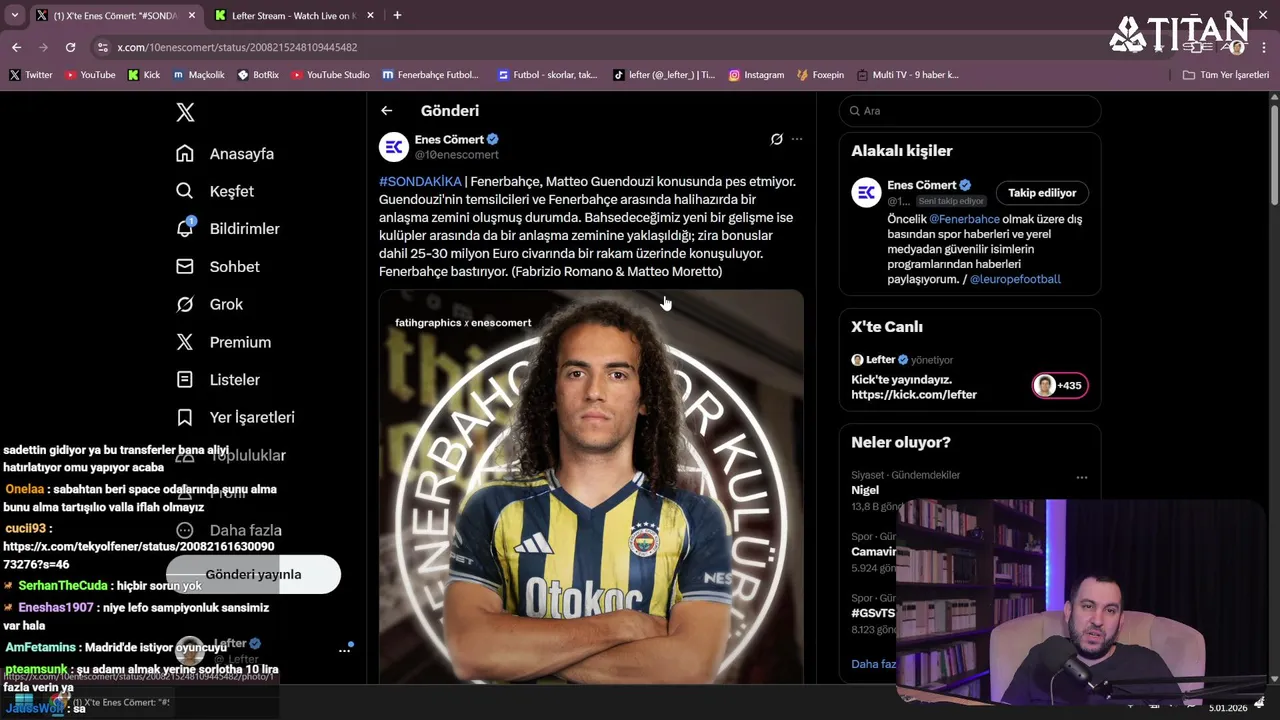1280x720 pixels.
Task: Open the lefter TikTok bookmark
Action: 664,75
